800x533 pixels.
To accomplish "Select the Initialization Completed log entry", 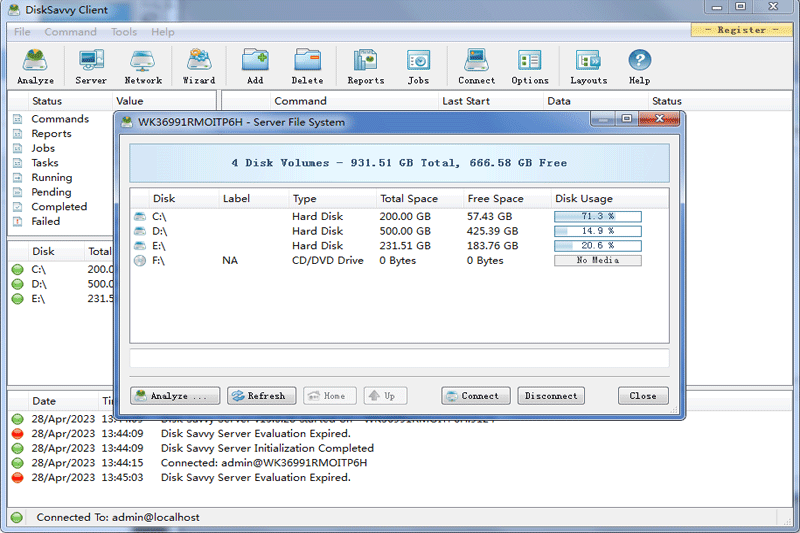I will point(267,448).
